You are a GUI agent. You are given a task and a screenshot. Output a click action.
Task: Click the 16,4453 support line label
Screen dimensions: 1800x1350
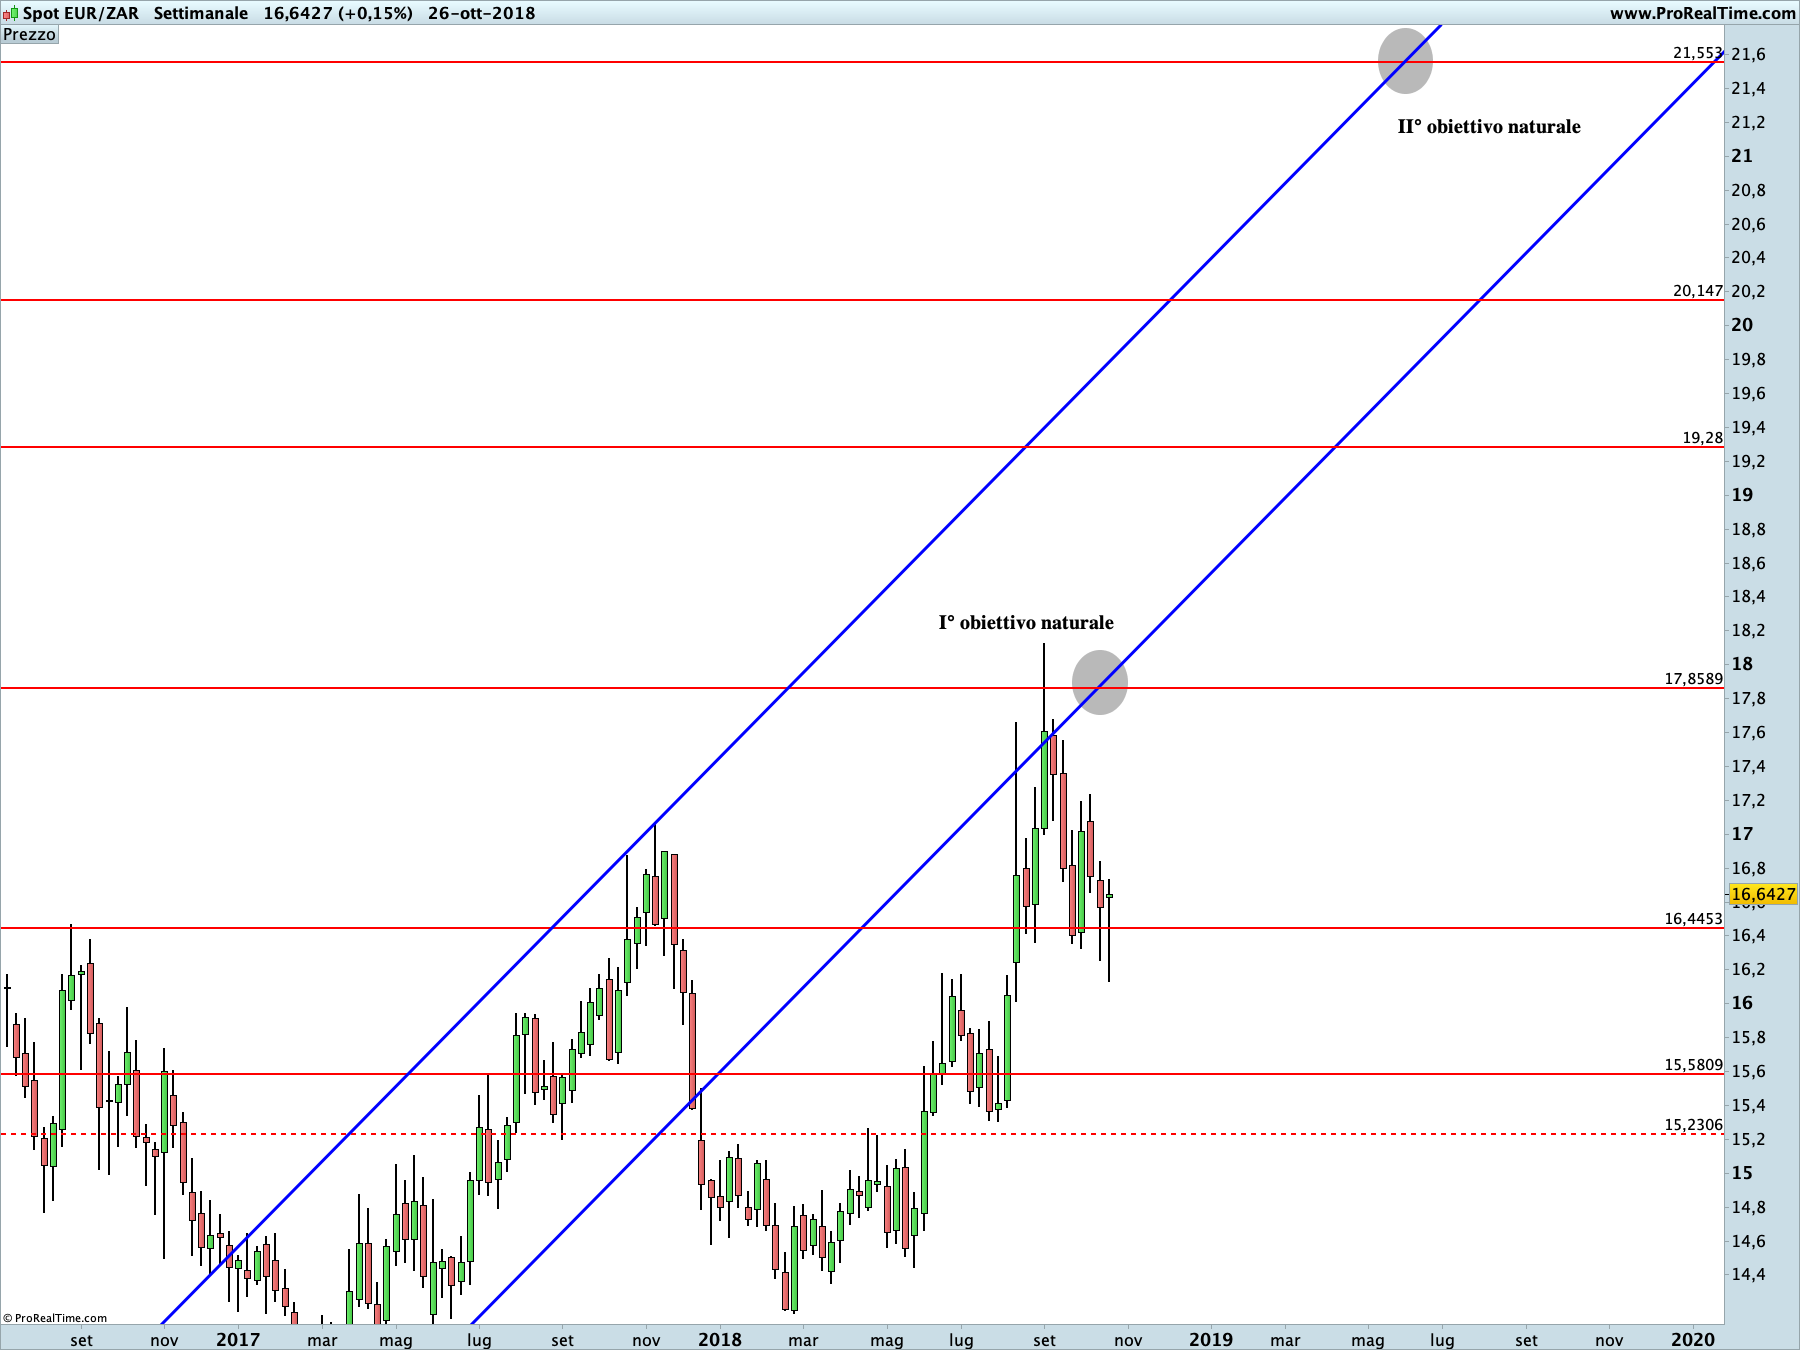tap(1694, 919)
